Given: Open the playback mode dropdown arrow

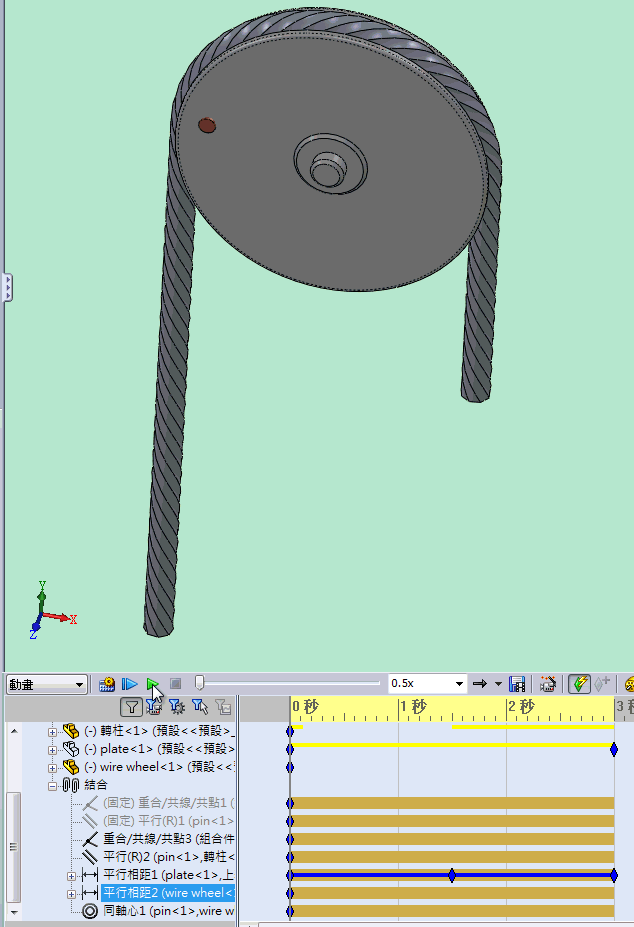Looking at the screenshot, I should point(498,684).
